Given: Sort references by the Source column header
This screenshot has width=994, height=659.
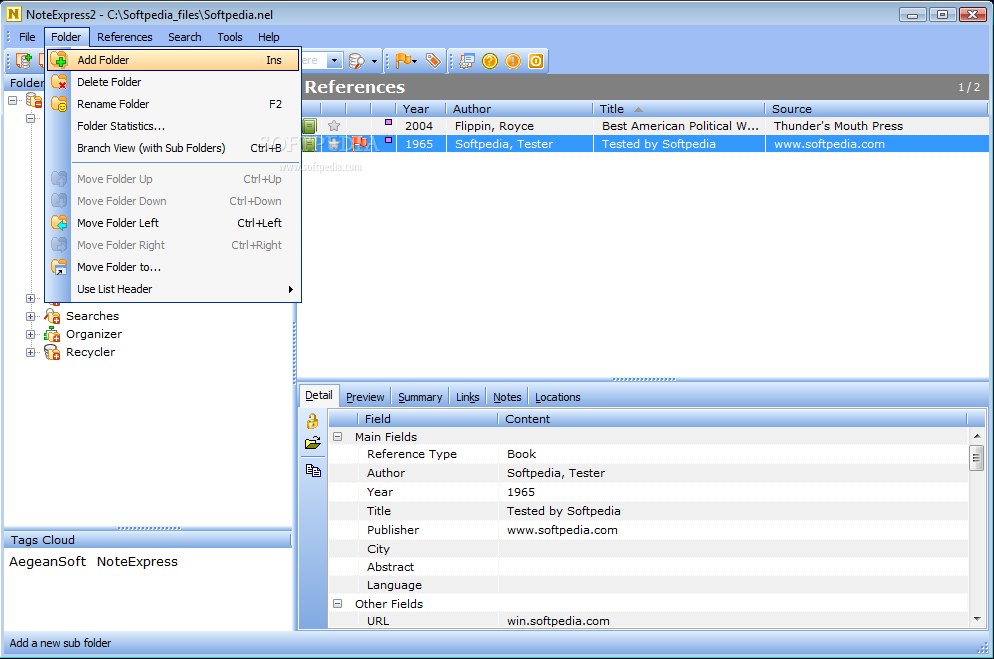Looking at the screenshot, I should pos(876,109).
